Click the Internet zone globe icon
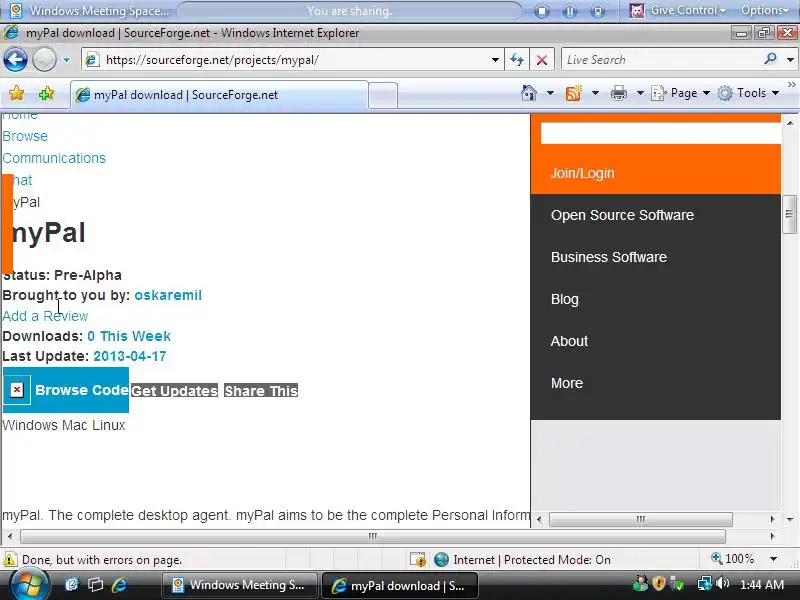The image size is (800, 600). (x=441, y=560)
